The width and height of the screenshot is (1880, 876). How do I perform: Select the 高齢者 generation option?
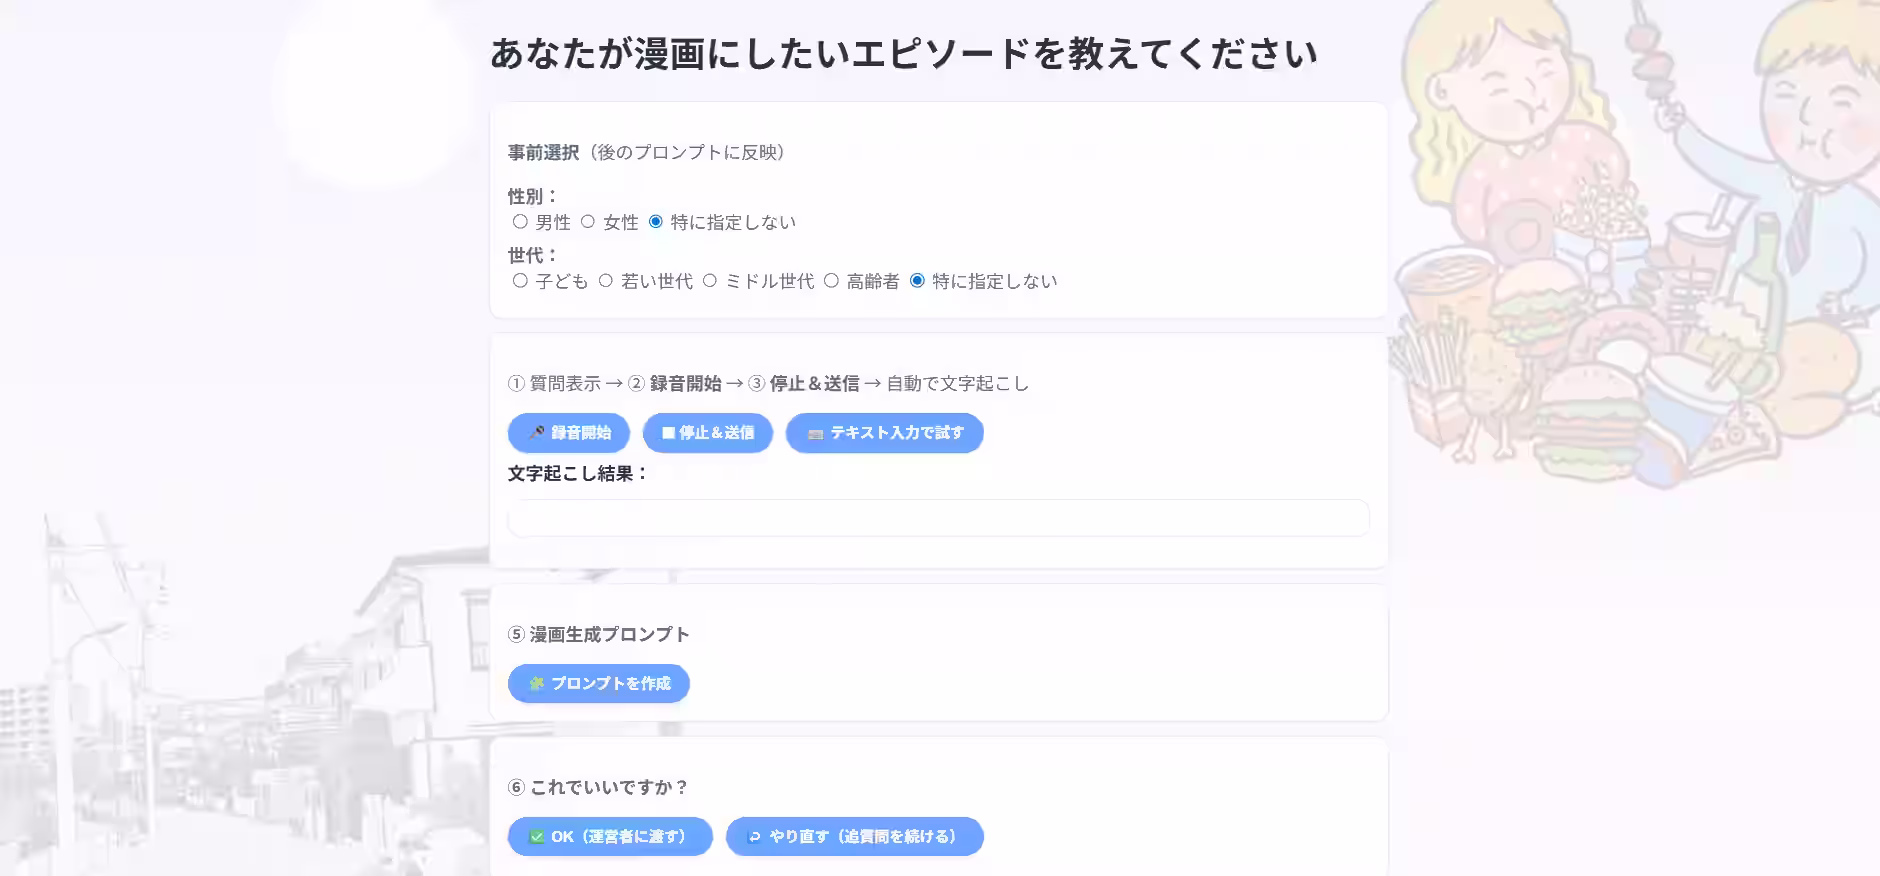coord(832,281)
